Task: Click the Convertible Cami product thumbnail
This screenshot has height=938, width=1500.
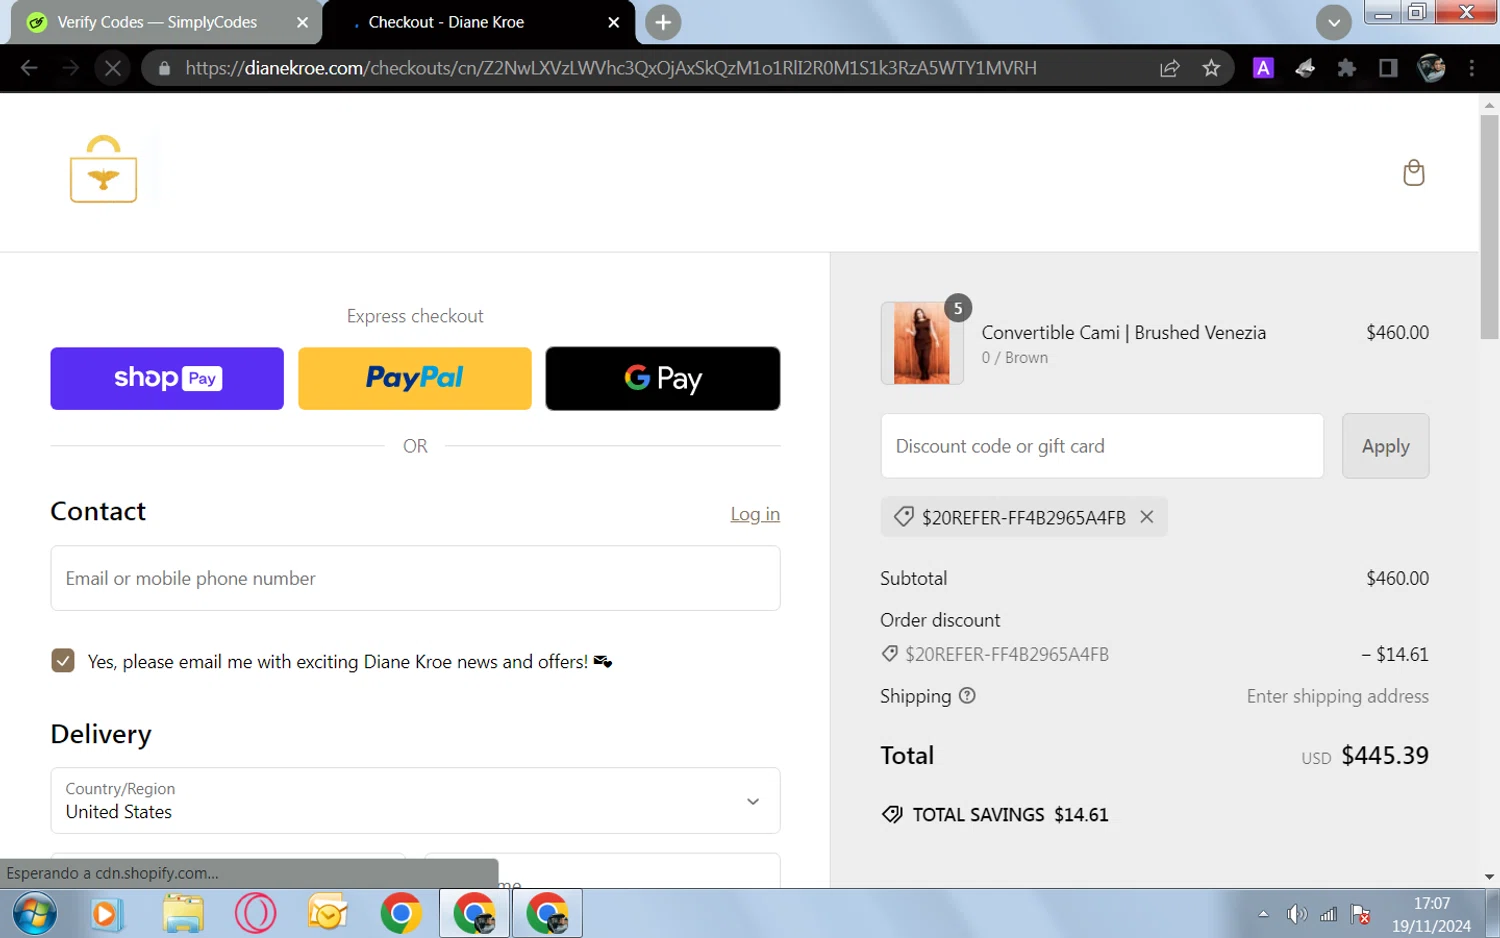Action: coord(921,343)
